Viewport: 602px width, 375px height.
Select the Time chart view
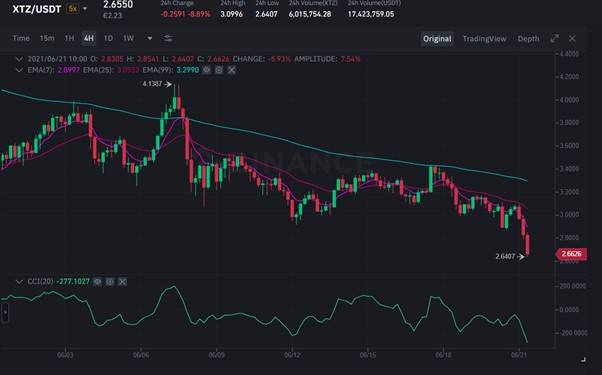coord(21,38)
